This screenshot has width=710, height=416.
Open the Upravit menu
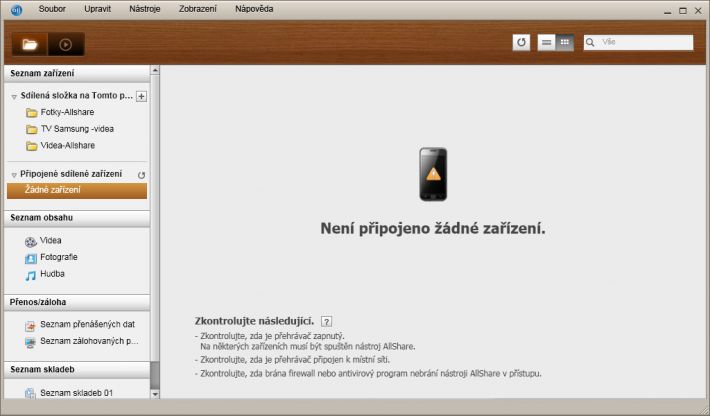[x=97, y=9]
